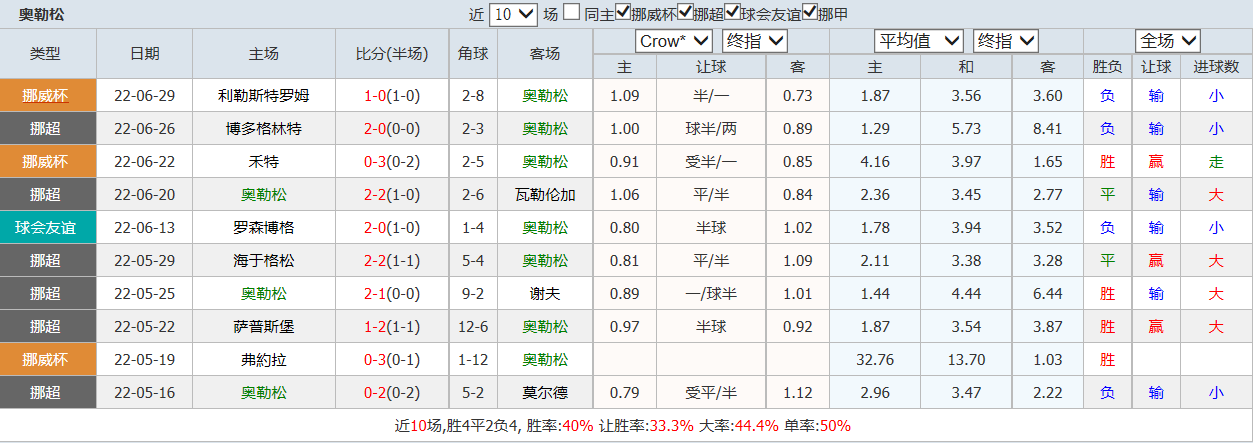
Task: Uncheck the 球会友谊 filter checkbox
Action: pos(733,13)
